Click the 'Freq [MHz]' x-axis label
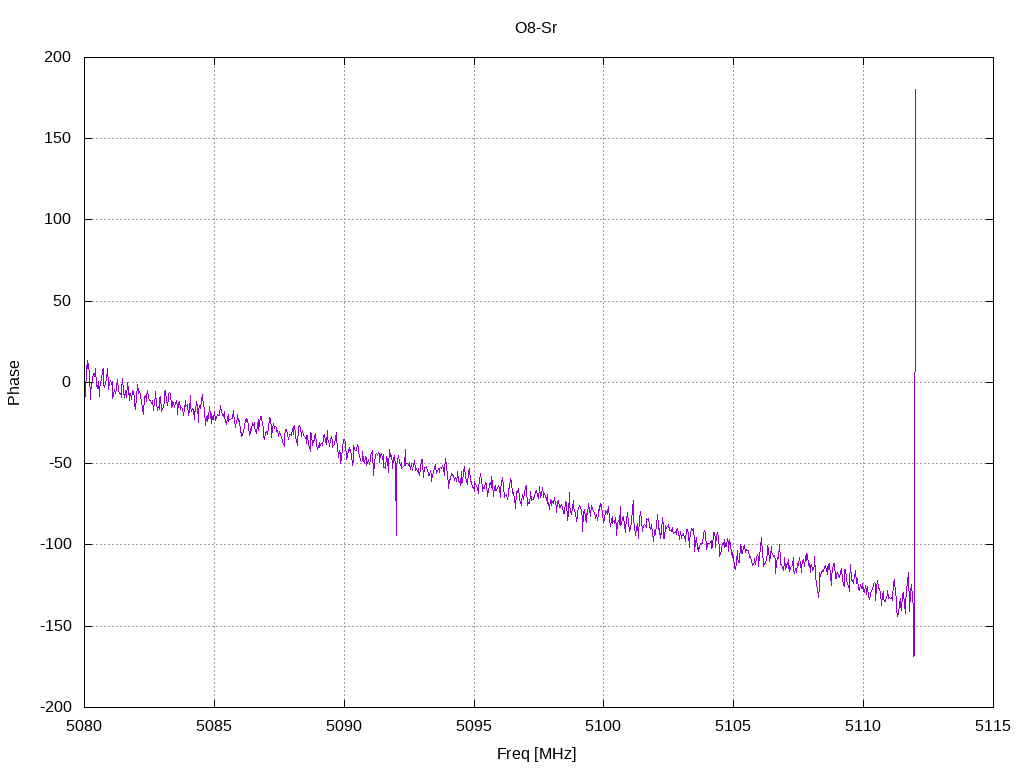This screenshot has height=768, width=1024. [536, 754]
